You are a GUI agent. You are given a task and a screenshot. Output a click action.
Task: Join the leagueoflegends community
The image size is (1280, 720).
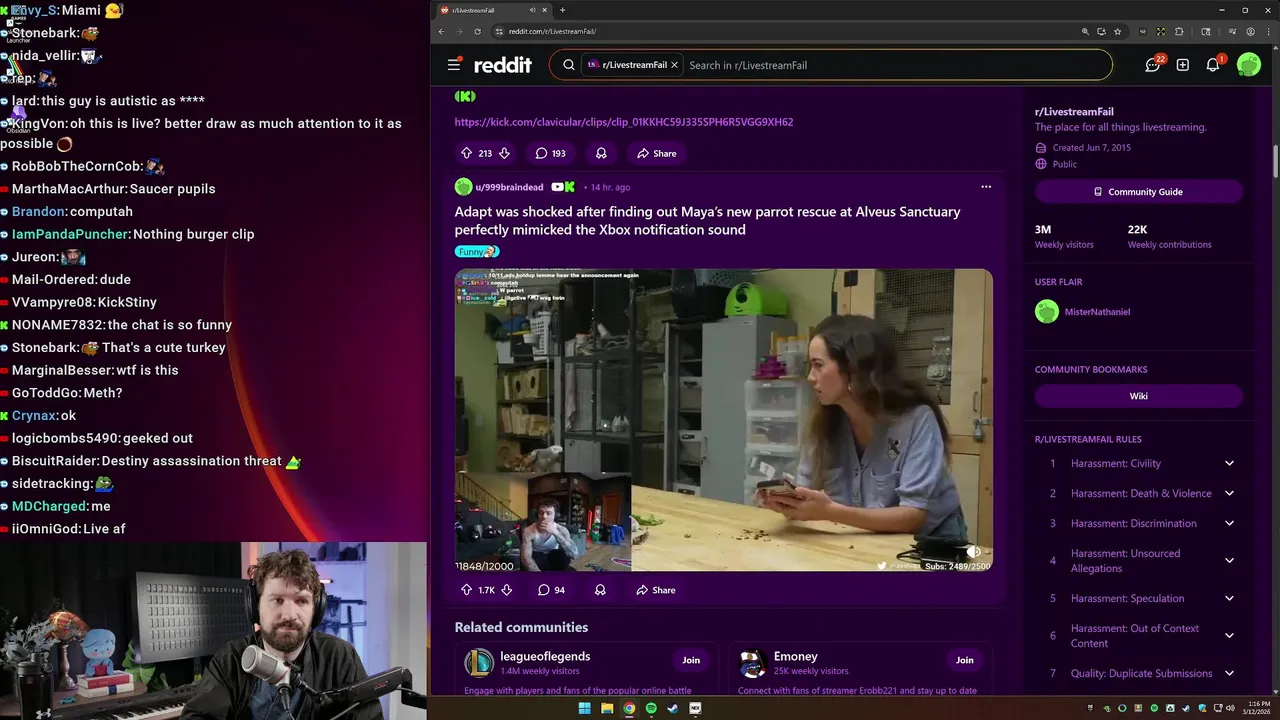coord(691,660)
